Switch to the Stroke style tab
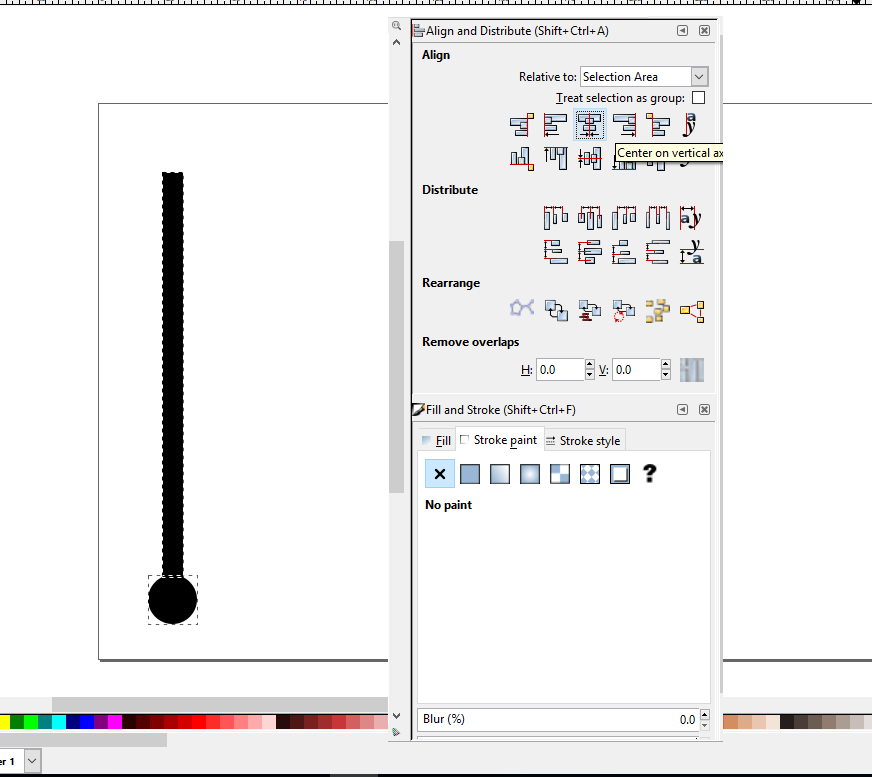 (583, 441)
